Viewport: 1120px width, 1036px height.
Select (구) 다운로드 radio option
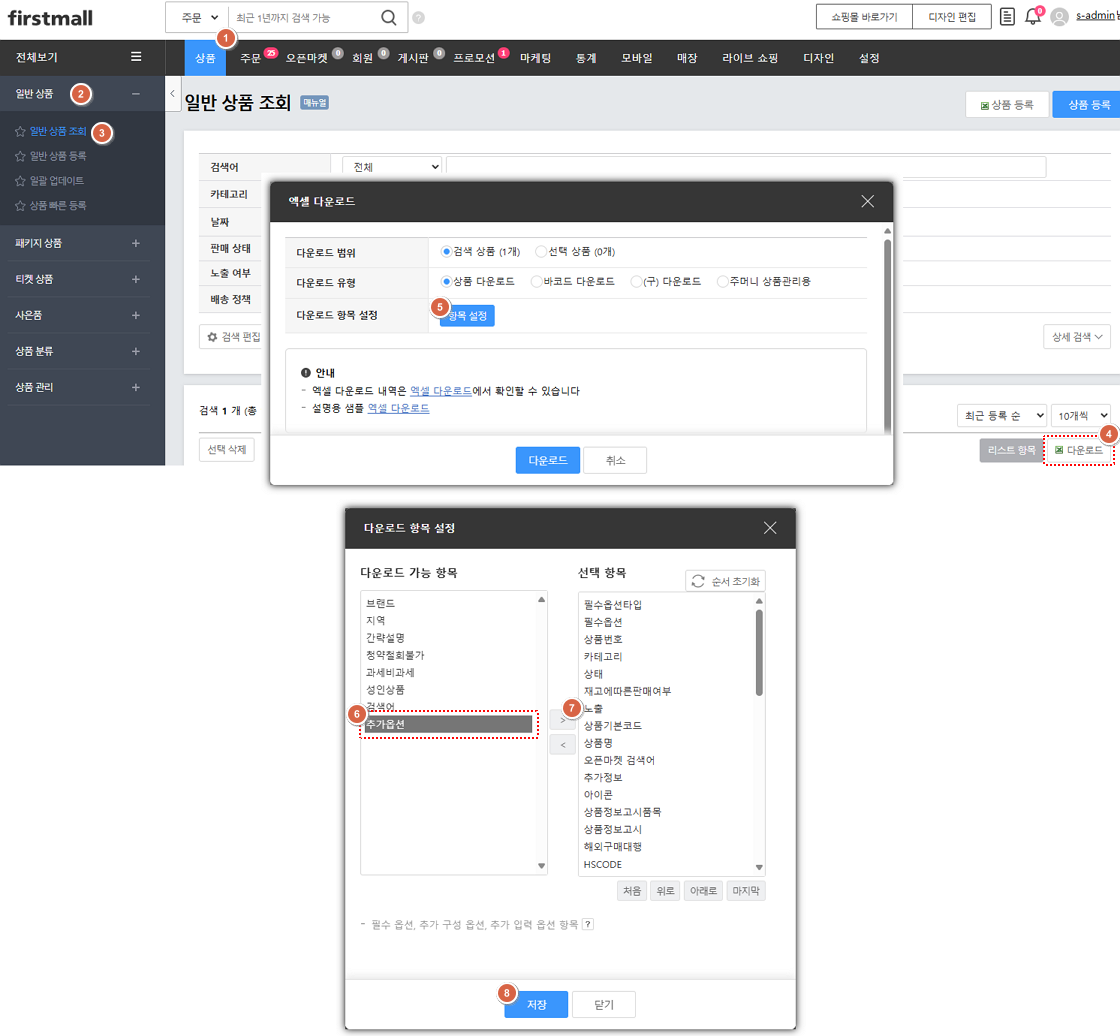coord(636,282)
